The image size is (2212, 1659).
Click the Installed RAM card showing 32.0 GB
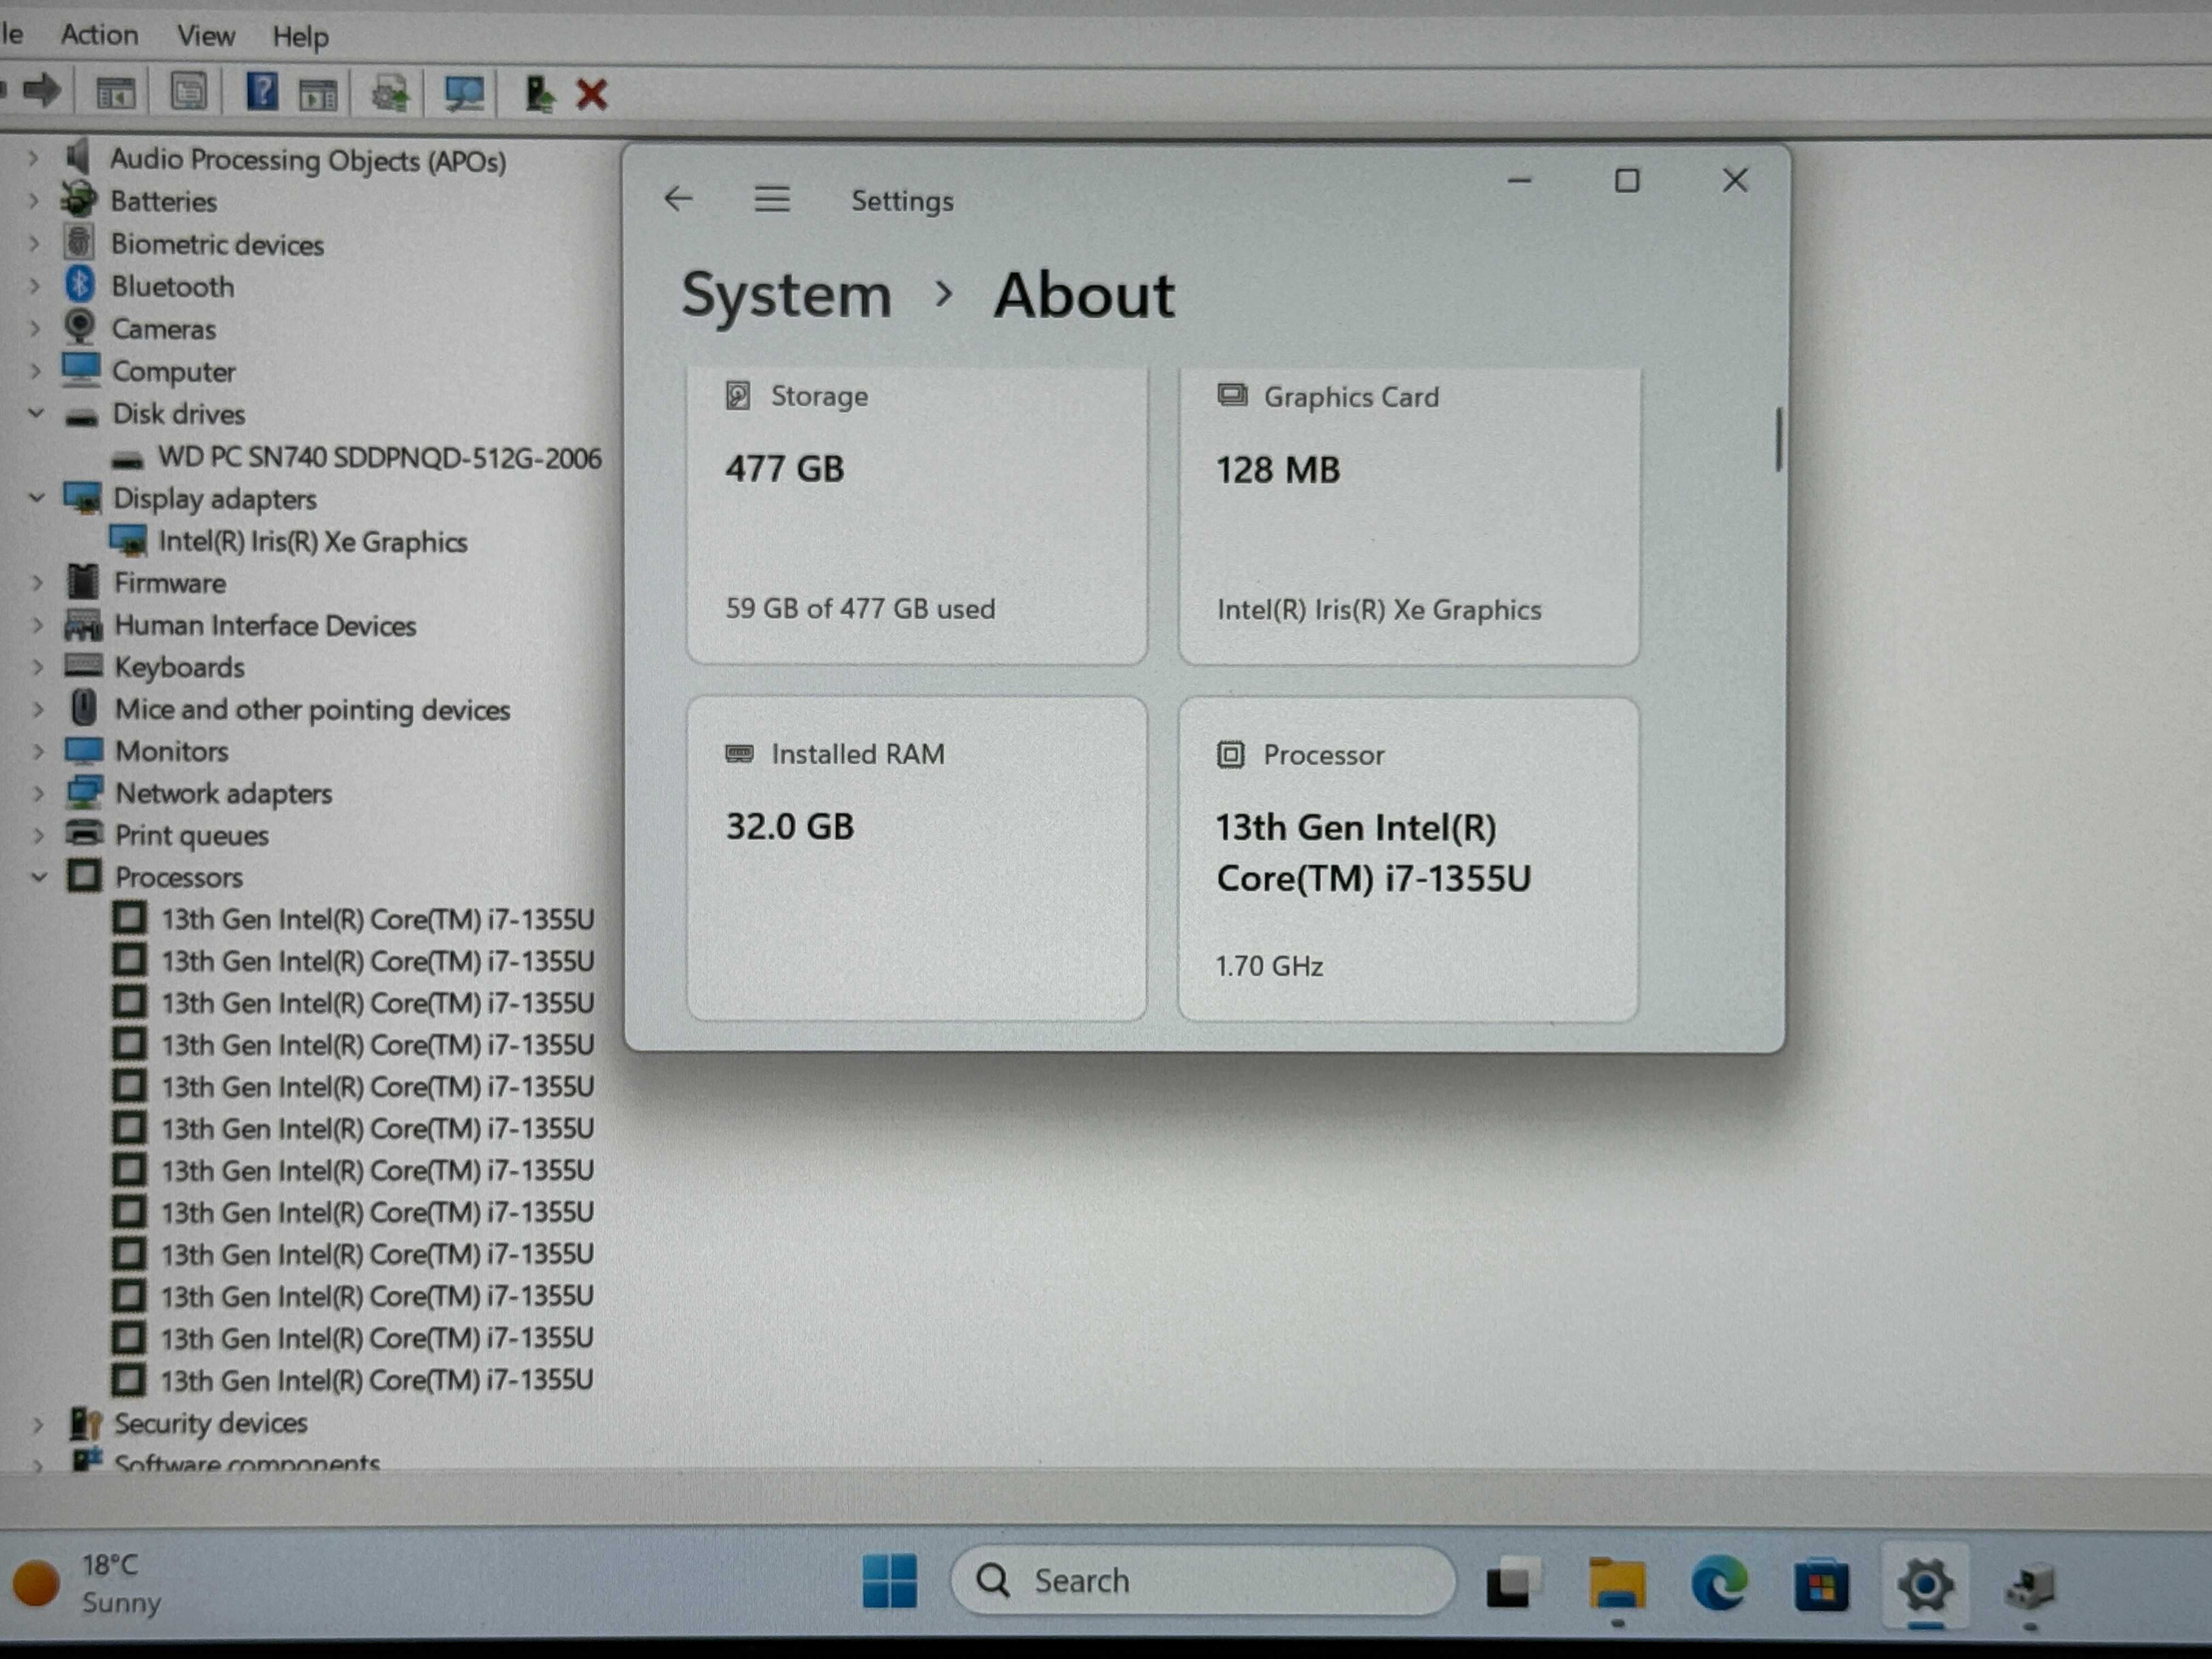[916, 858]
